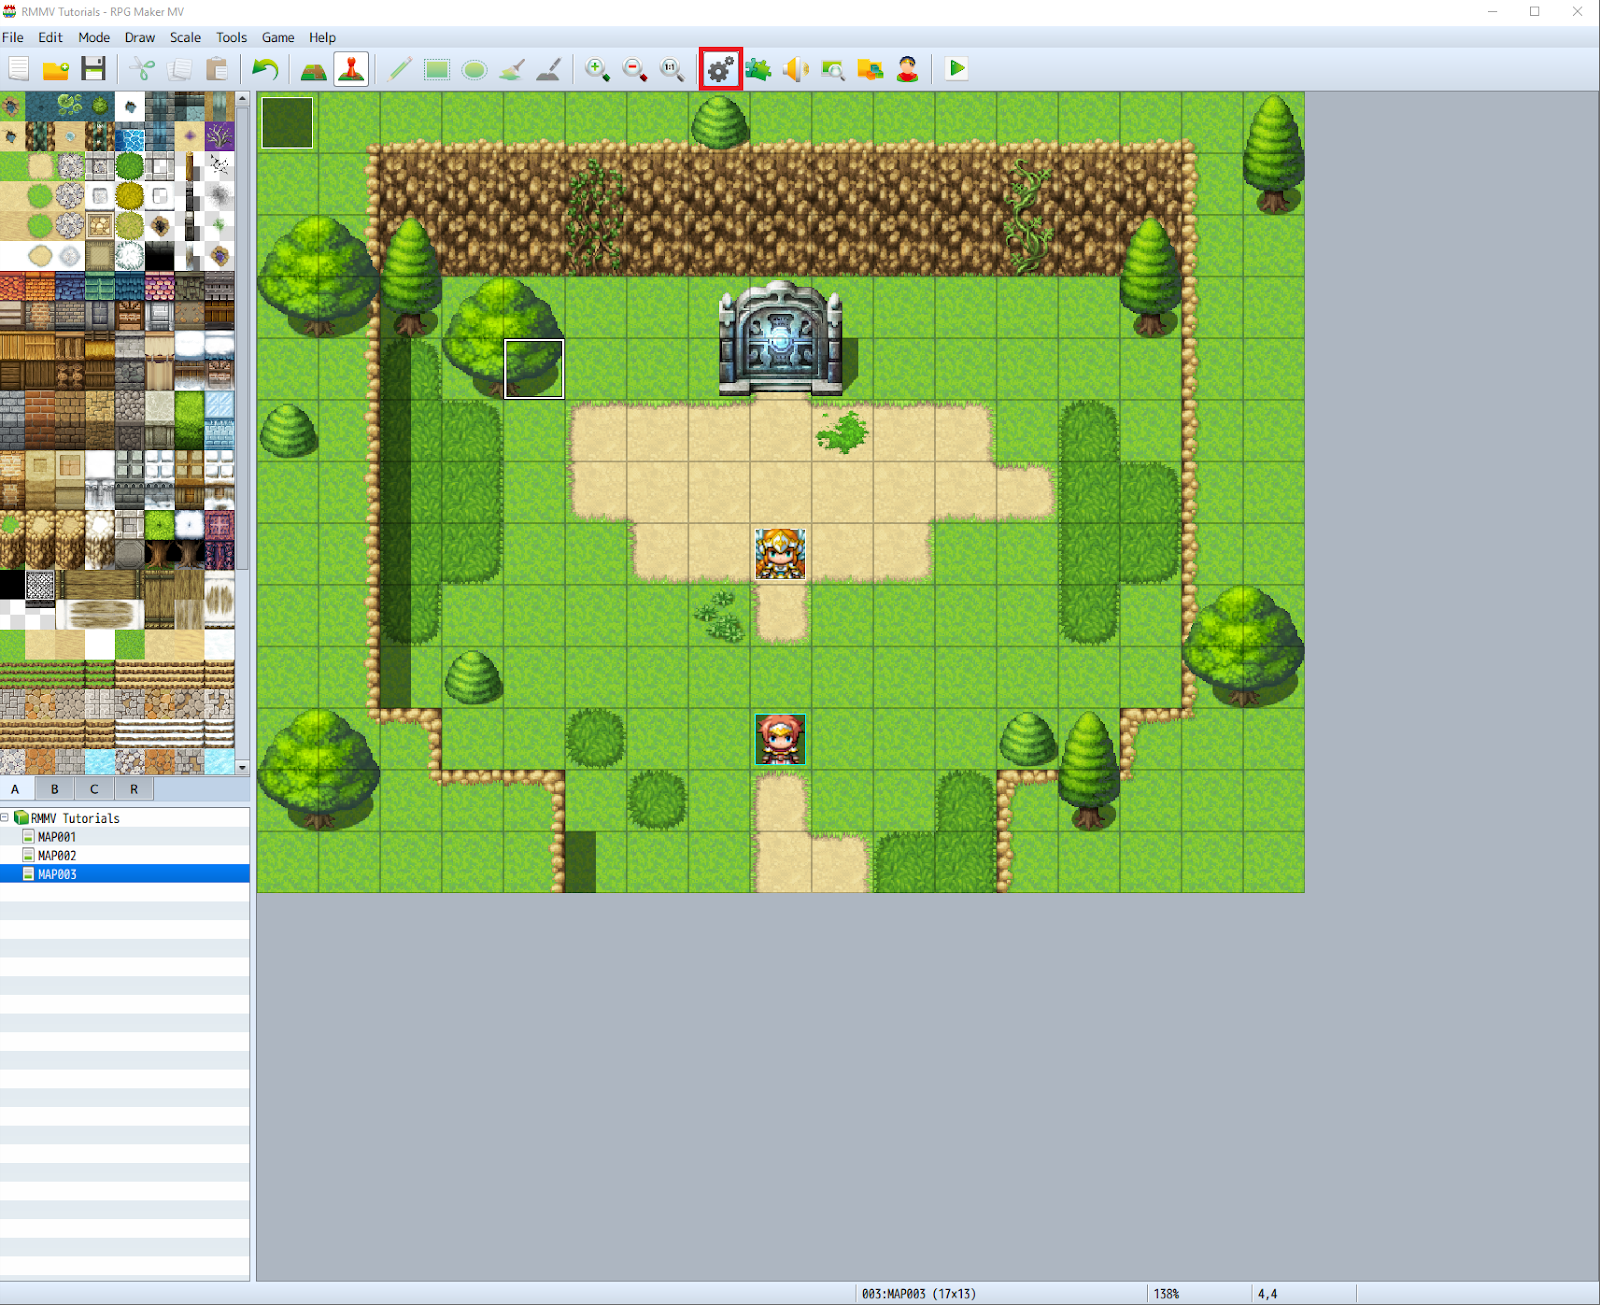Zoom in on the map
This screenshot has height=1305, width=1600.
[597, 69]
